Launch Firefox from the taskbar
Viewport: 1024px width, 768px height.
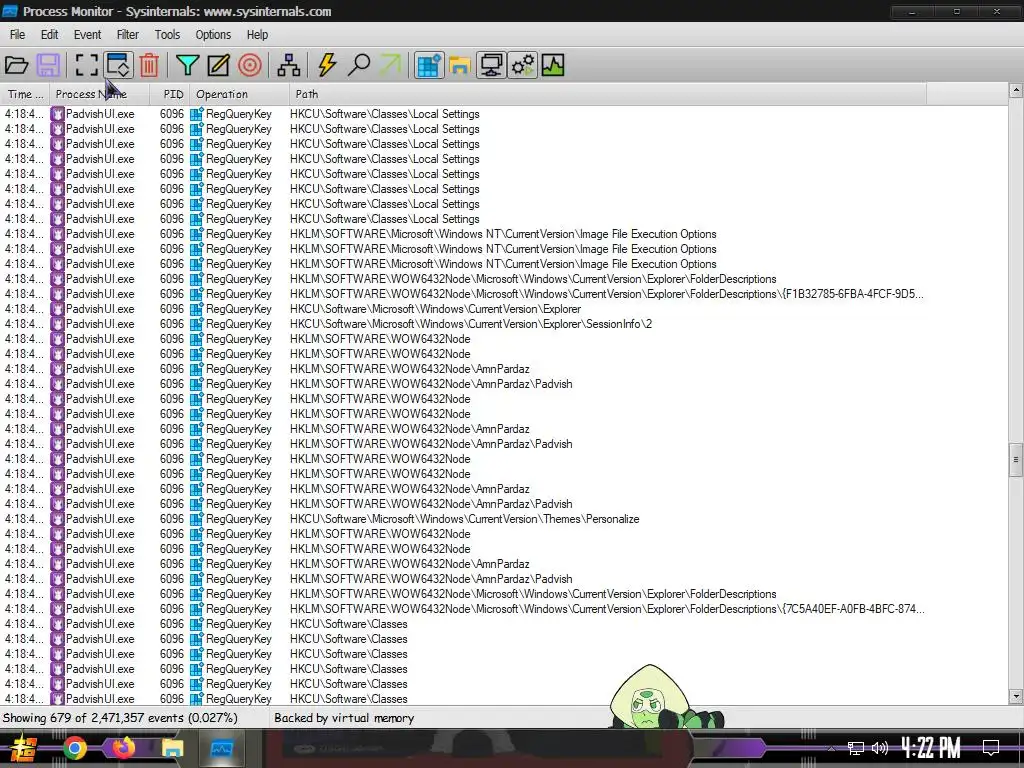click(123, 748)
